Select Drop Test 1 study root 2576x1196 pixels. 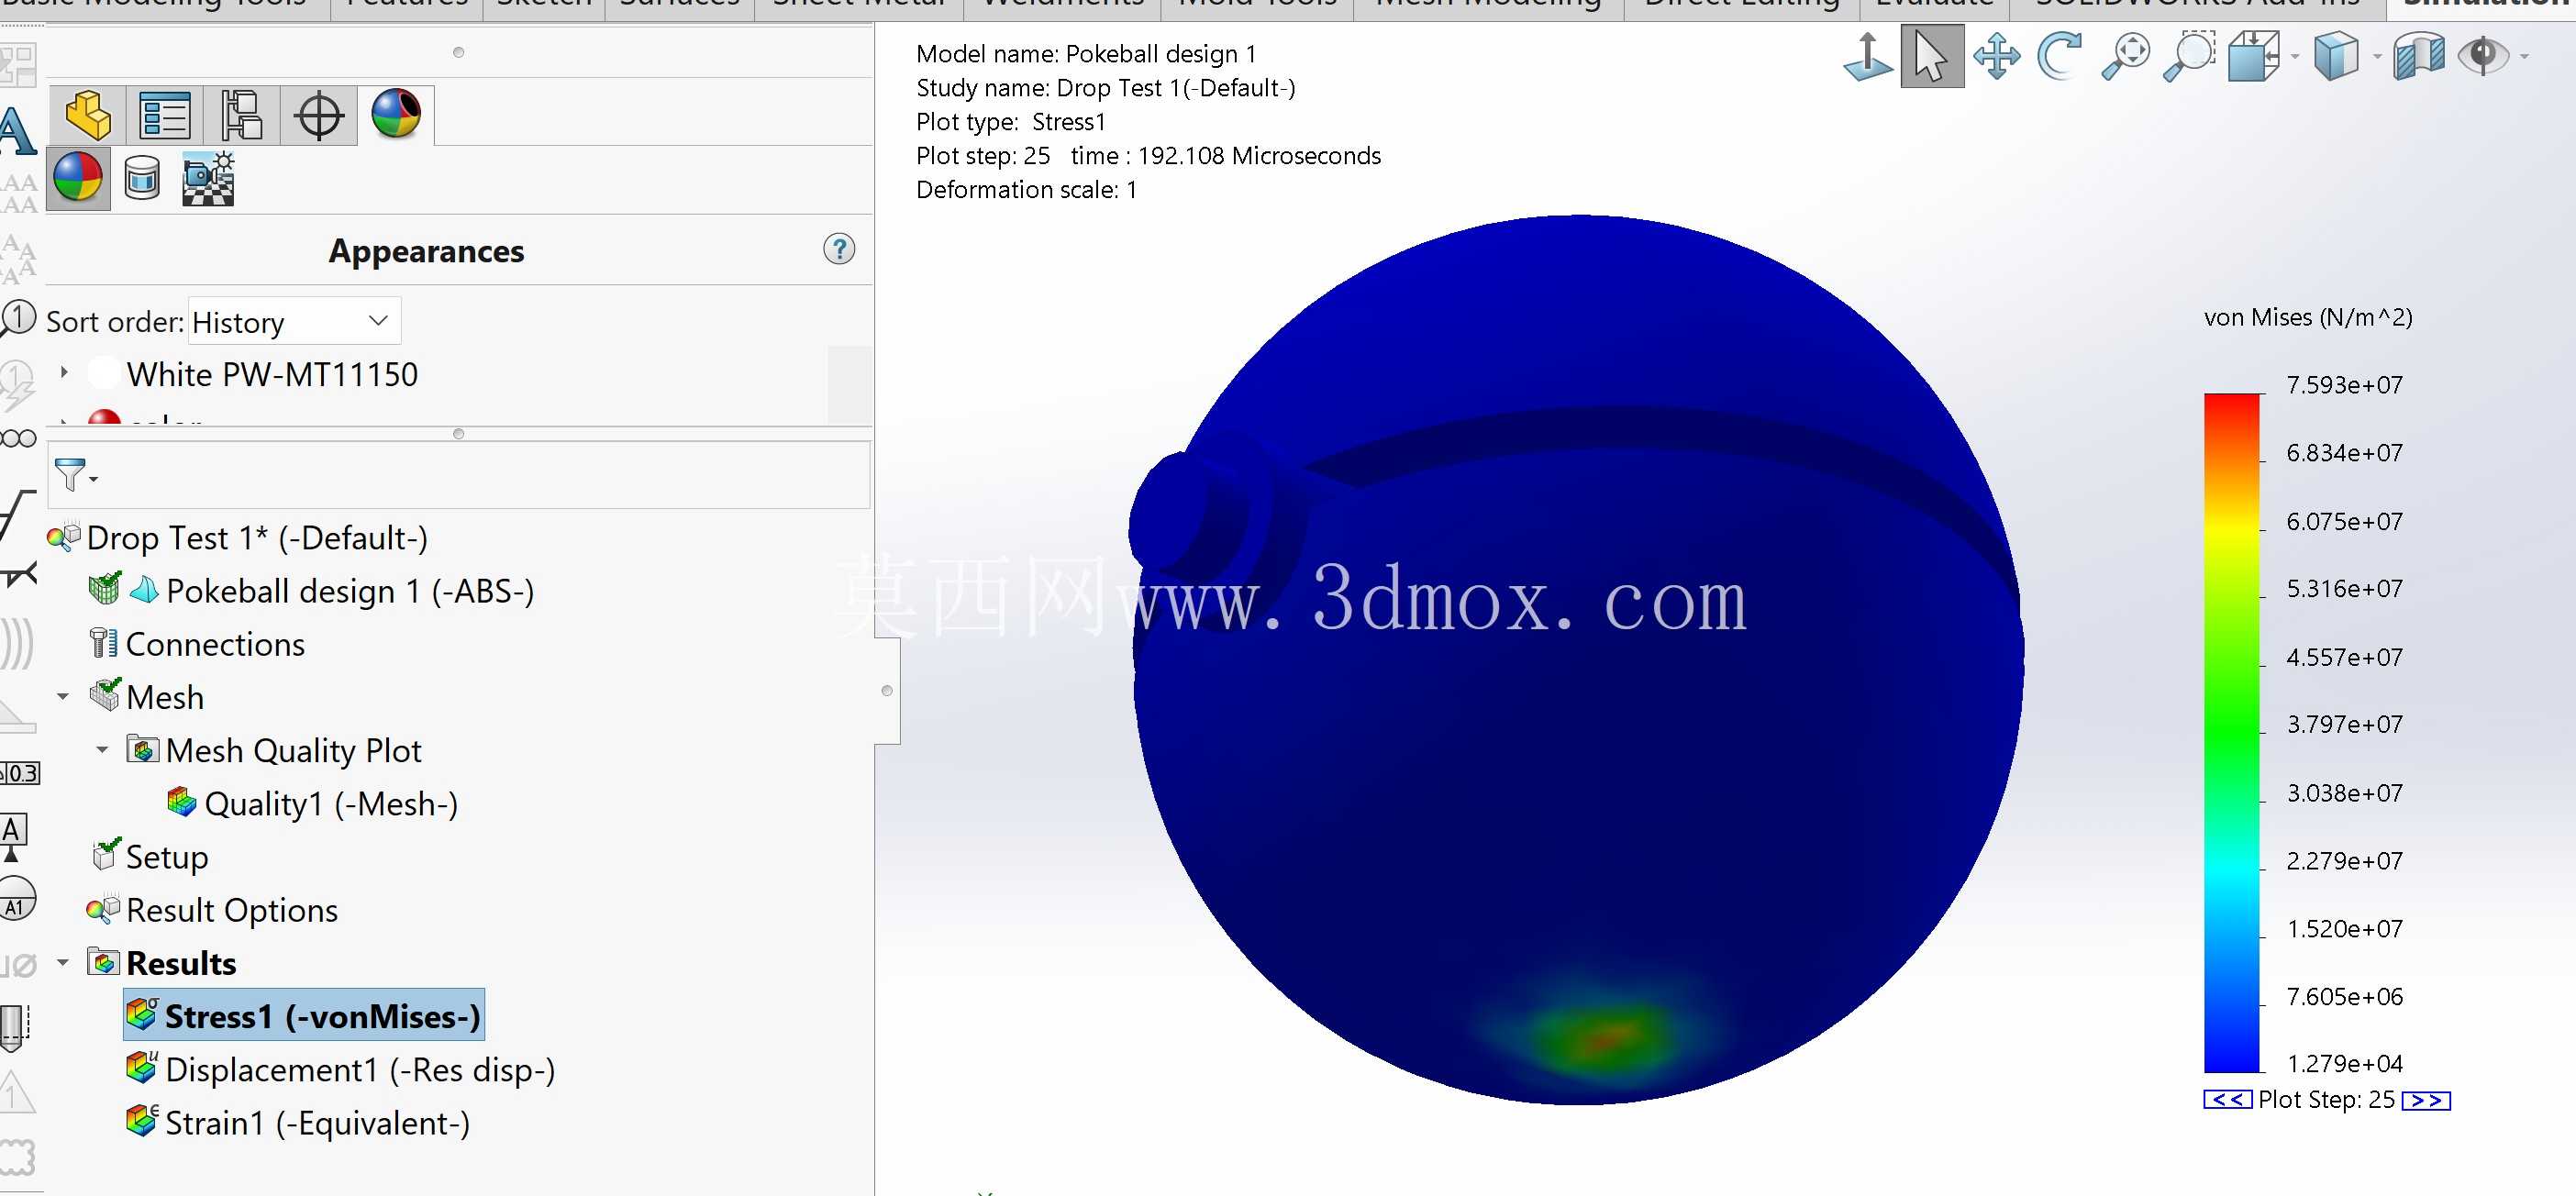[x=256, y=538]
